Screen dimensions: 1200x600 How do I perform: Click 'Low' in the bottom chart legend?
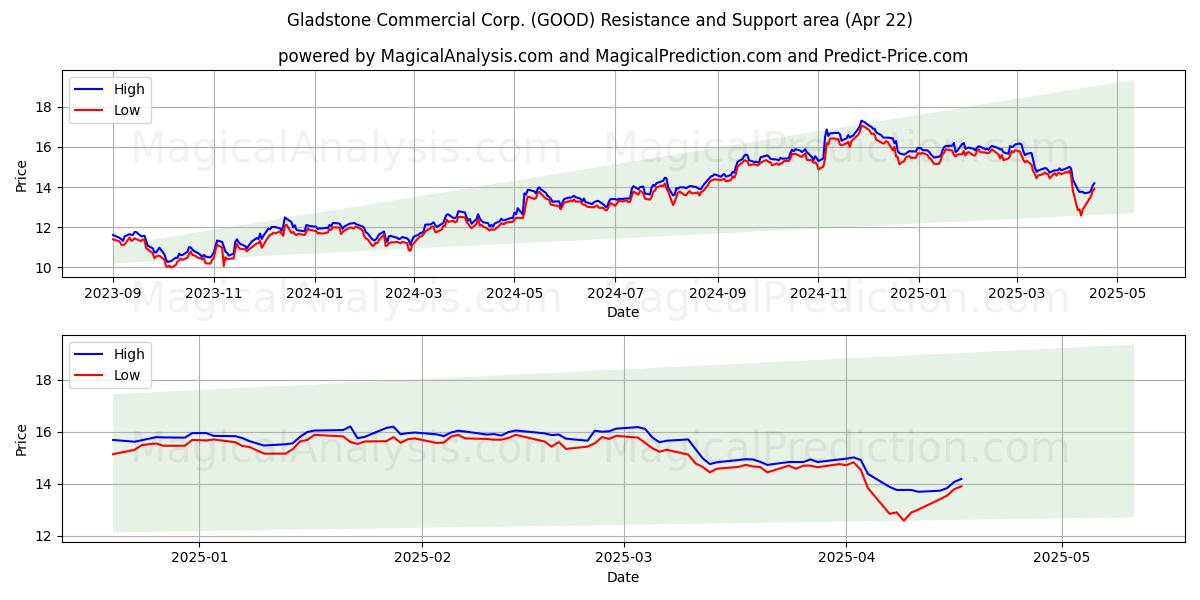coord(127,376)
